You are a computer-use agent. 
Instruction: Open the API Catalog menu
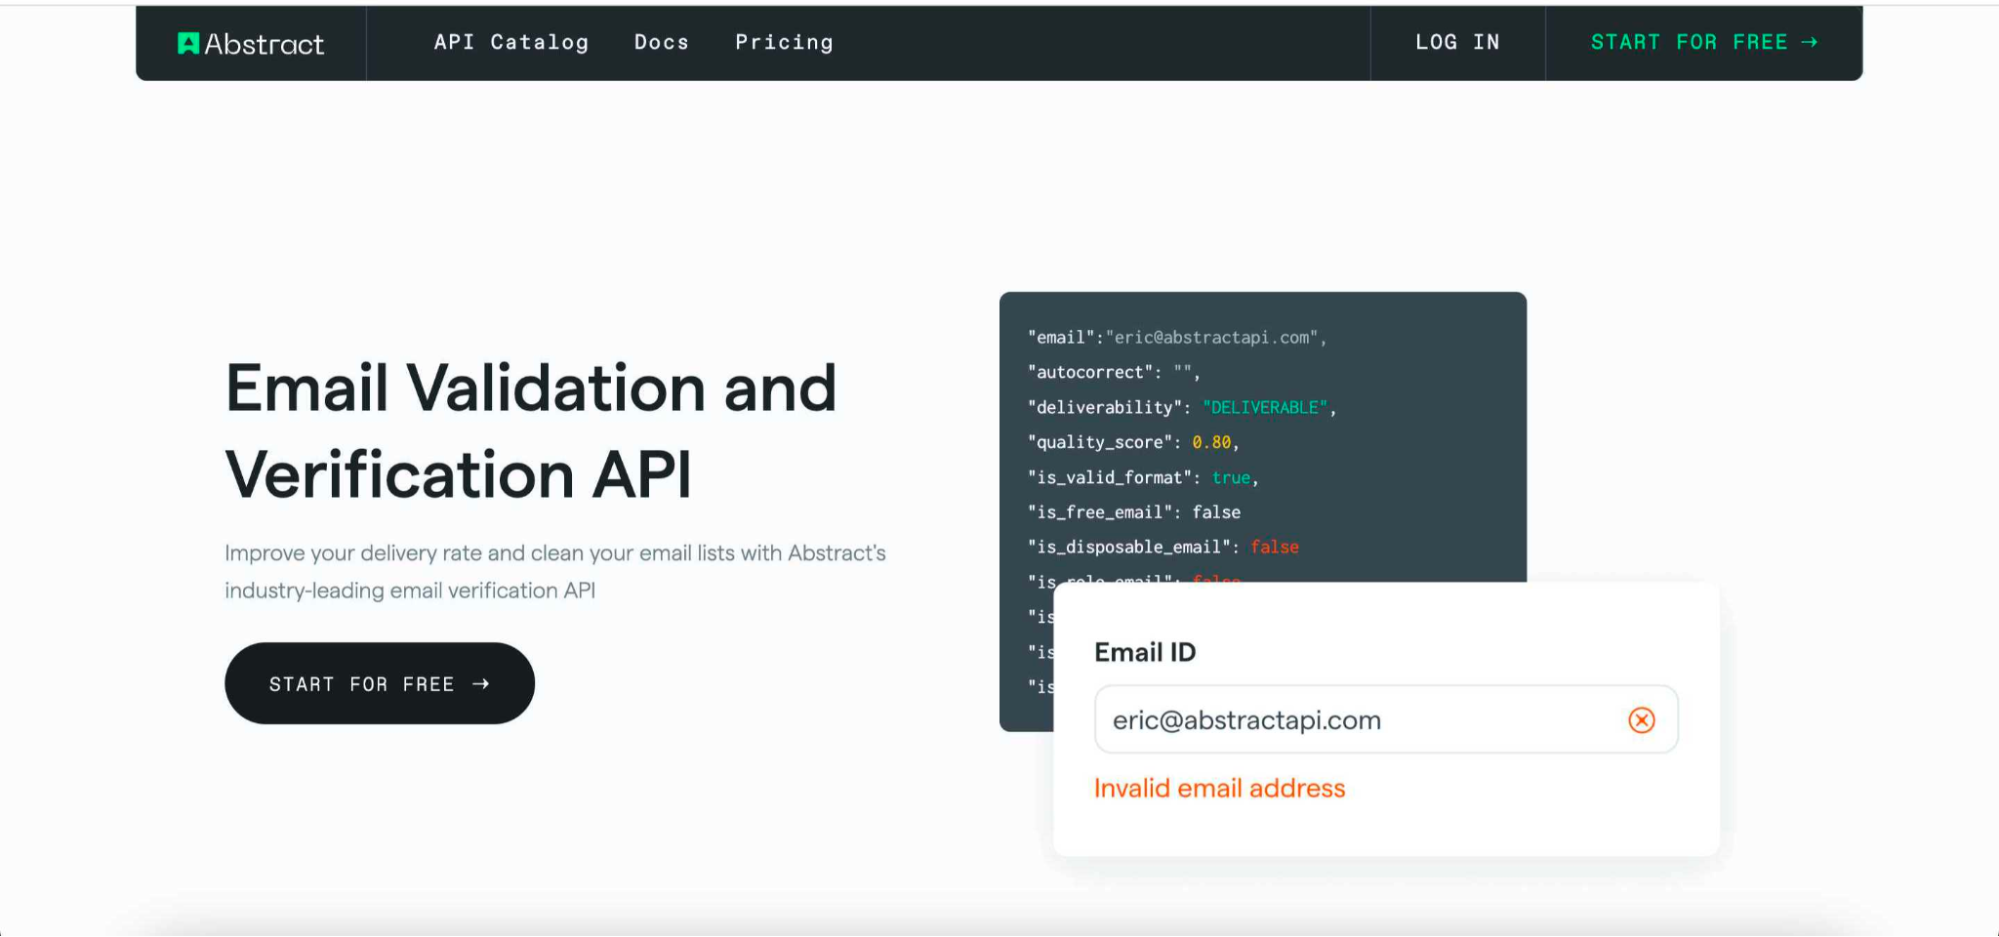pyautogui.click(x=511, y=42)
